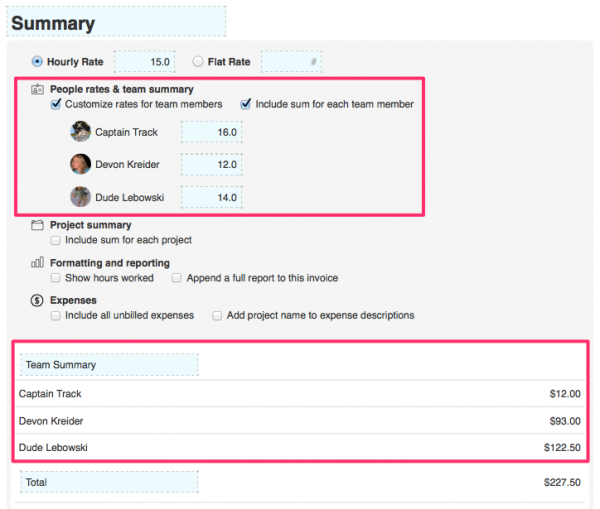Select the Flat Rate option
The image size is (600, 509).
[x=198, y=61]
